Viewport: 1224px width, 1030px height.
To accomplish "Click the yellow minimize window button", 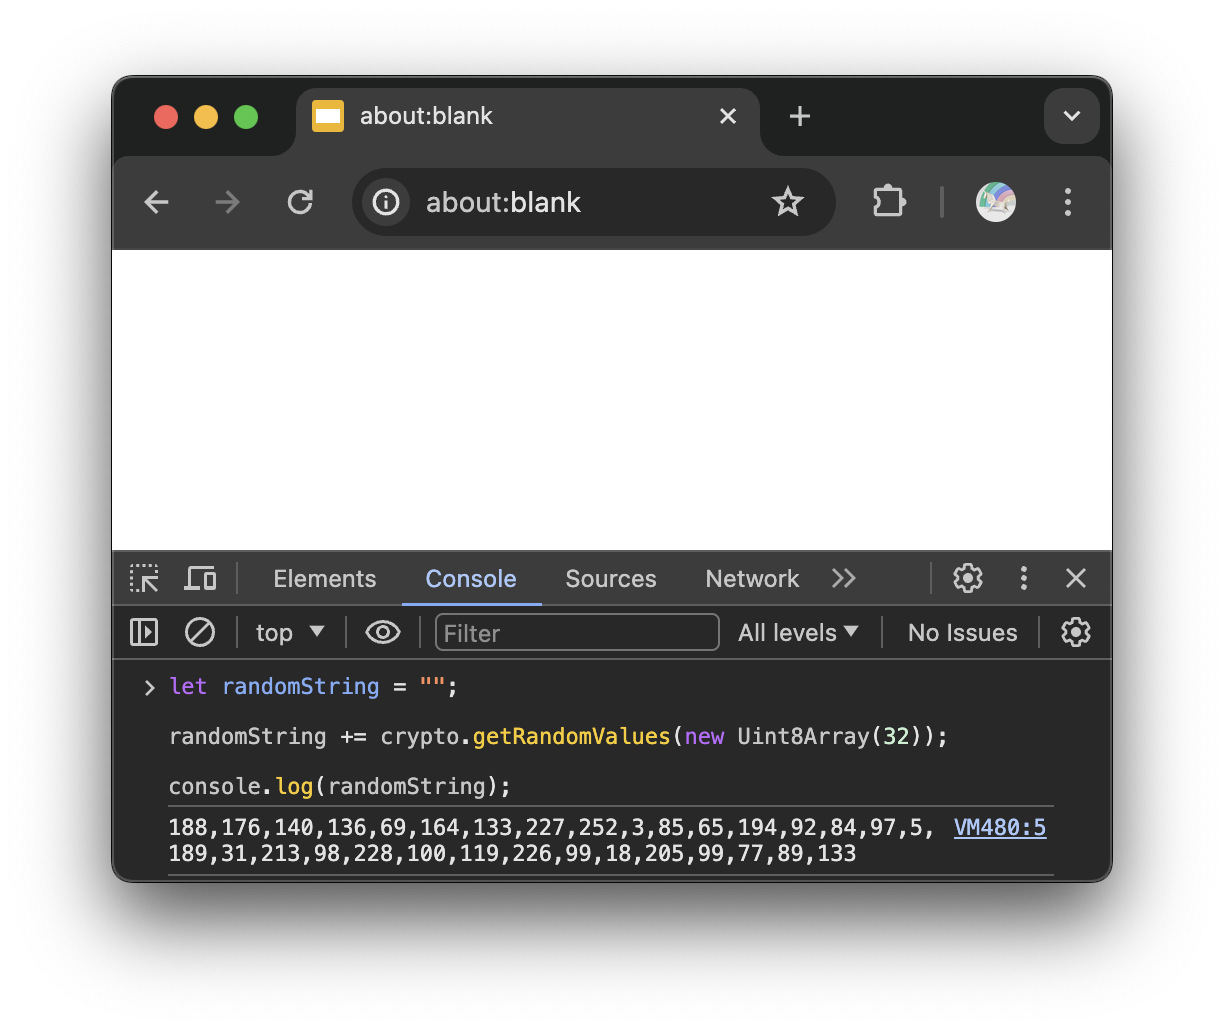I will [206, 117].
